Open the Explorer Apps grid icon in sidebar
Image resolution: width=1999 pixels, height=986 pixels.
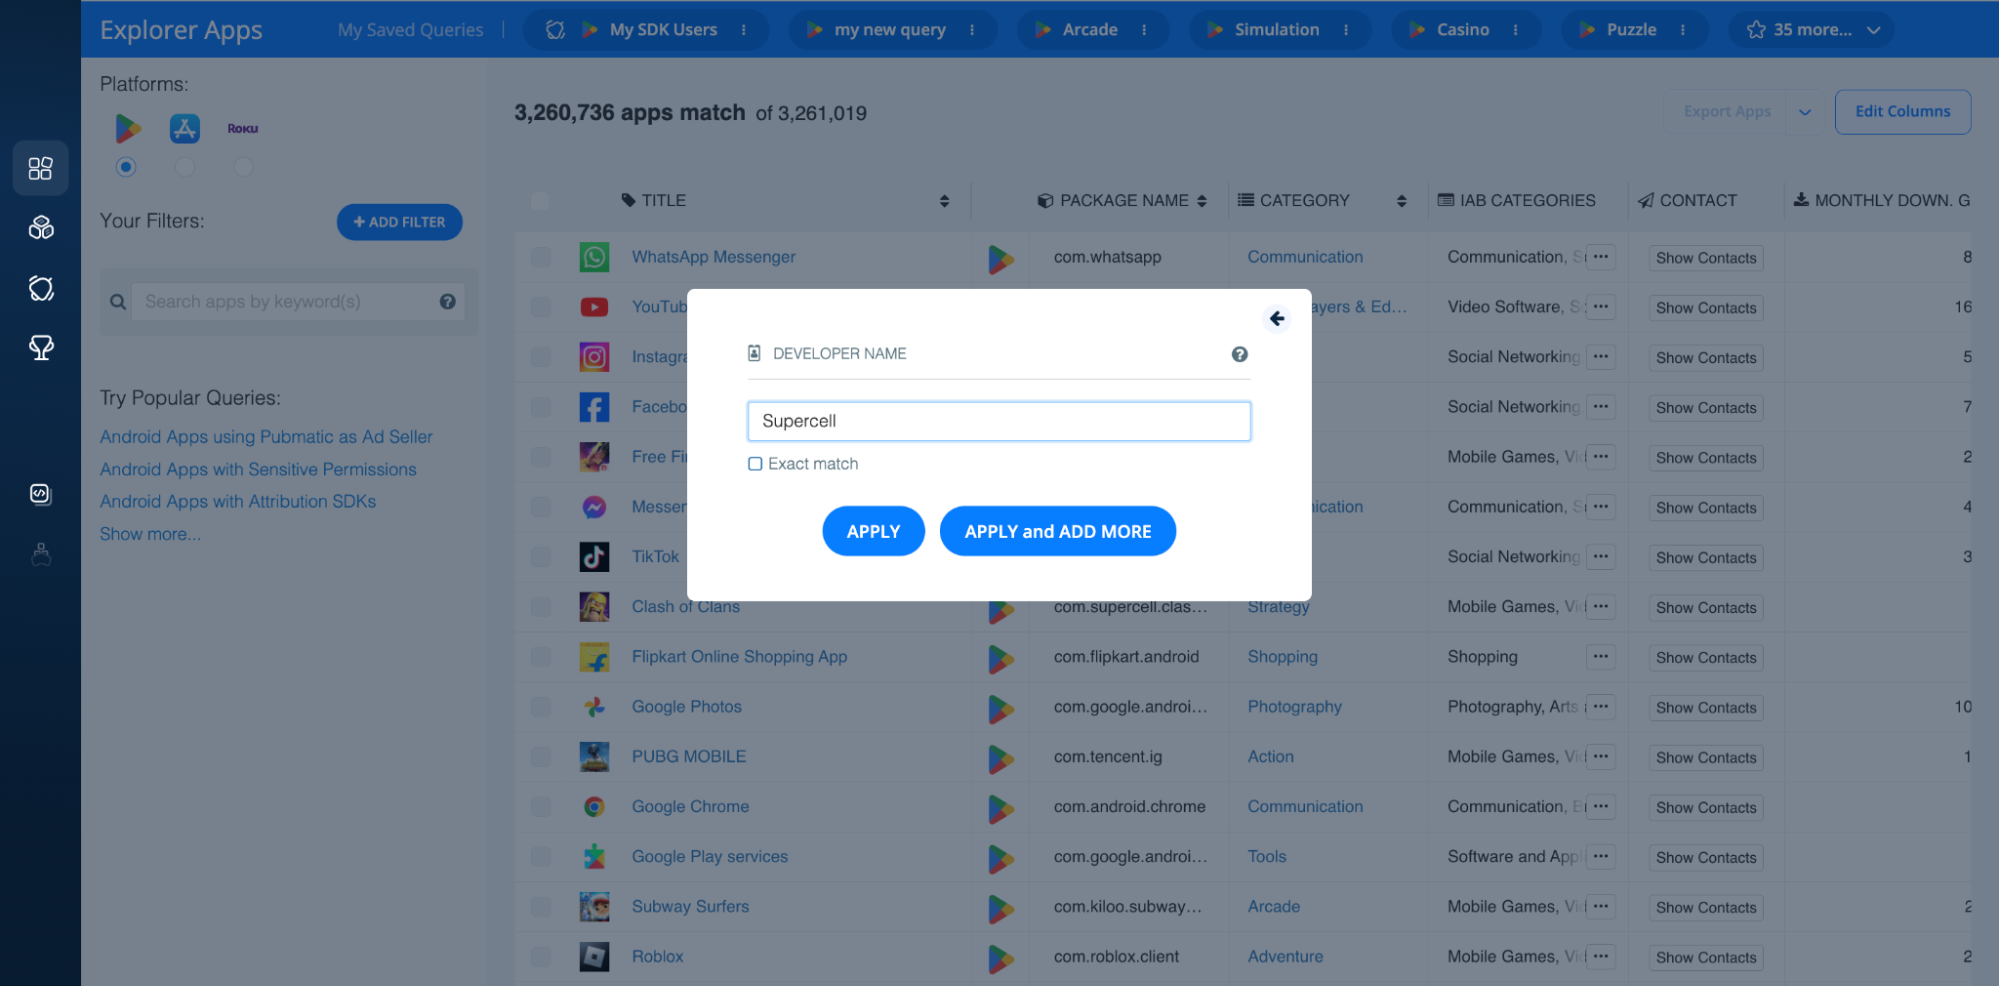click(40, 168)
